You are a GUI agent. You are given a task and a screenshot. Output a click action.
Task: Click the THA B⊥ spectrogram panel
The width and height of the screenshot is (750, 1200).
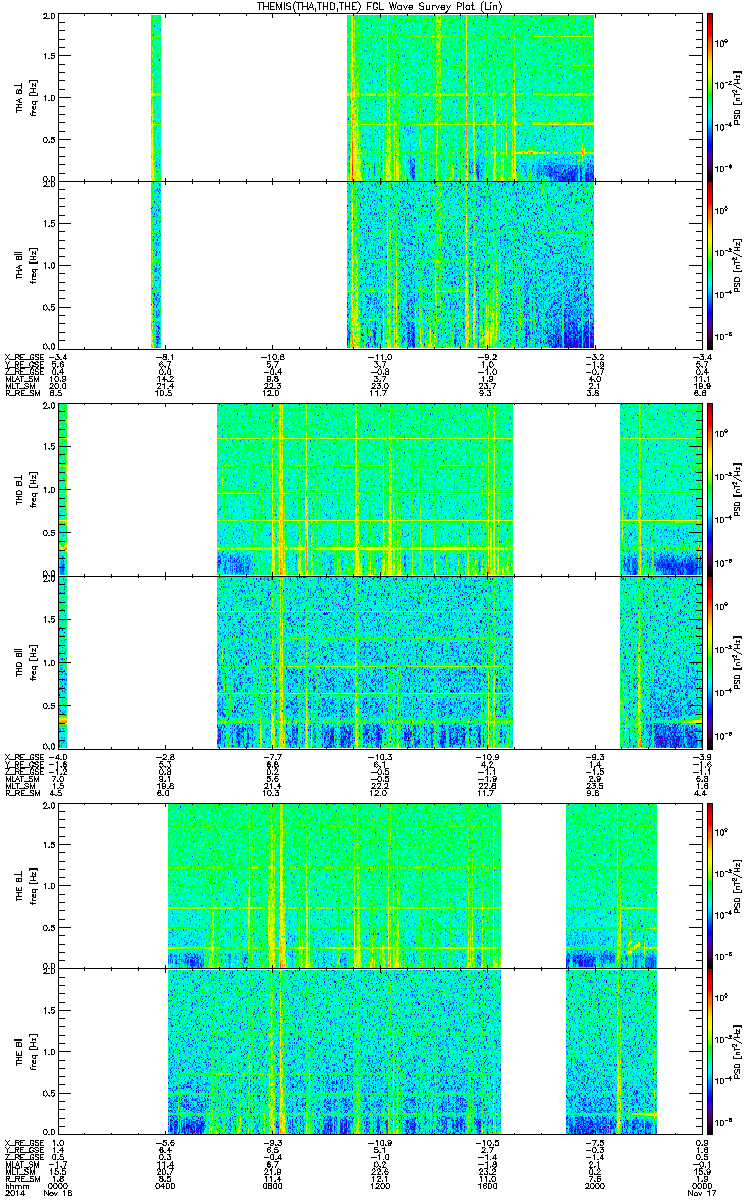[378, 98]
